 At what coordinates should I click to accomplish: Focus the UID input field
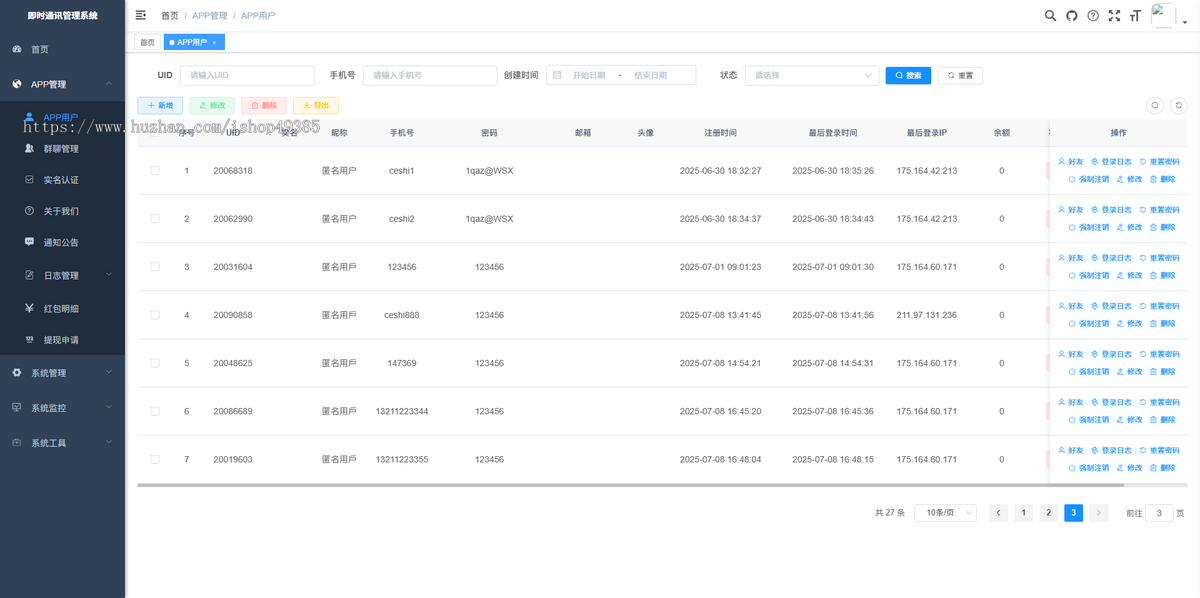click(x=247, y=75)
